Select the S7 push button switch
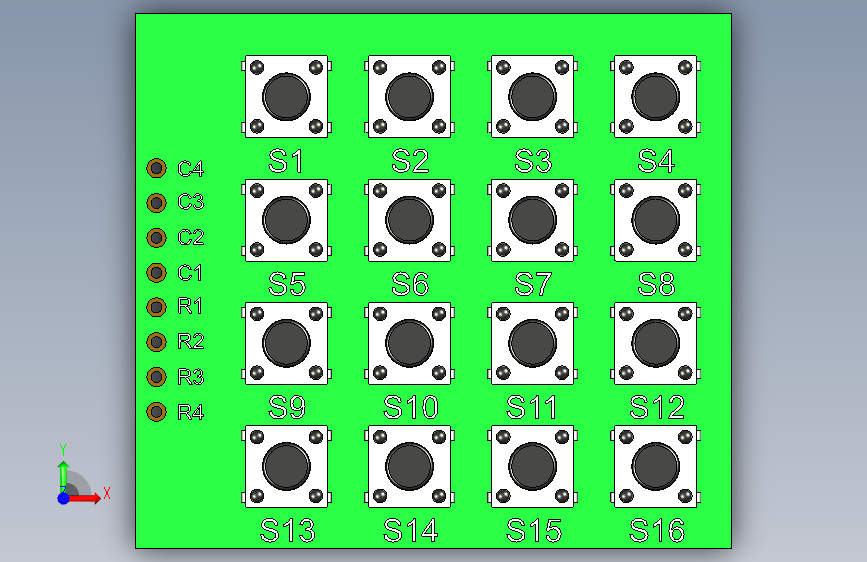Image resolution: width=867 pixels, height=562 pixels. (532, 220)
